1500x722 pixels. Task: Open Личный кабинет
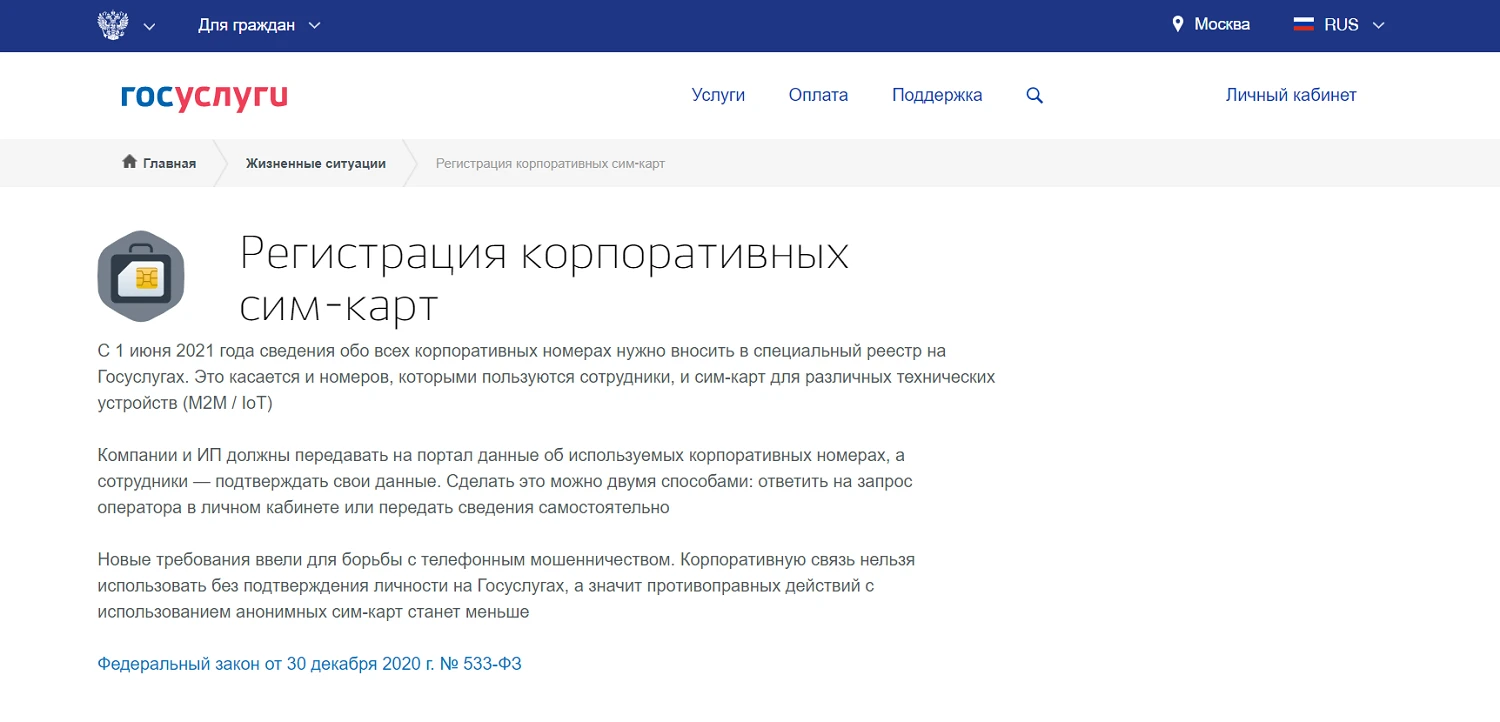click(1291, 95)
